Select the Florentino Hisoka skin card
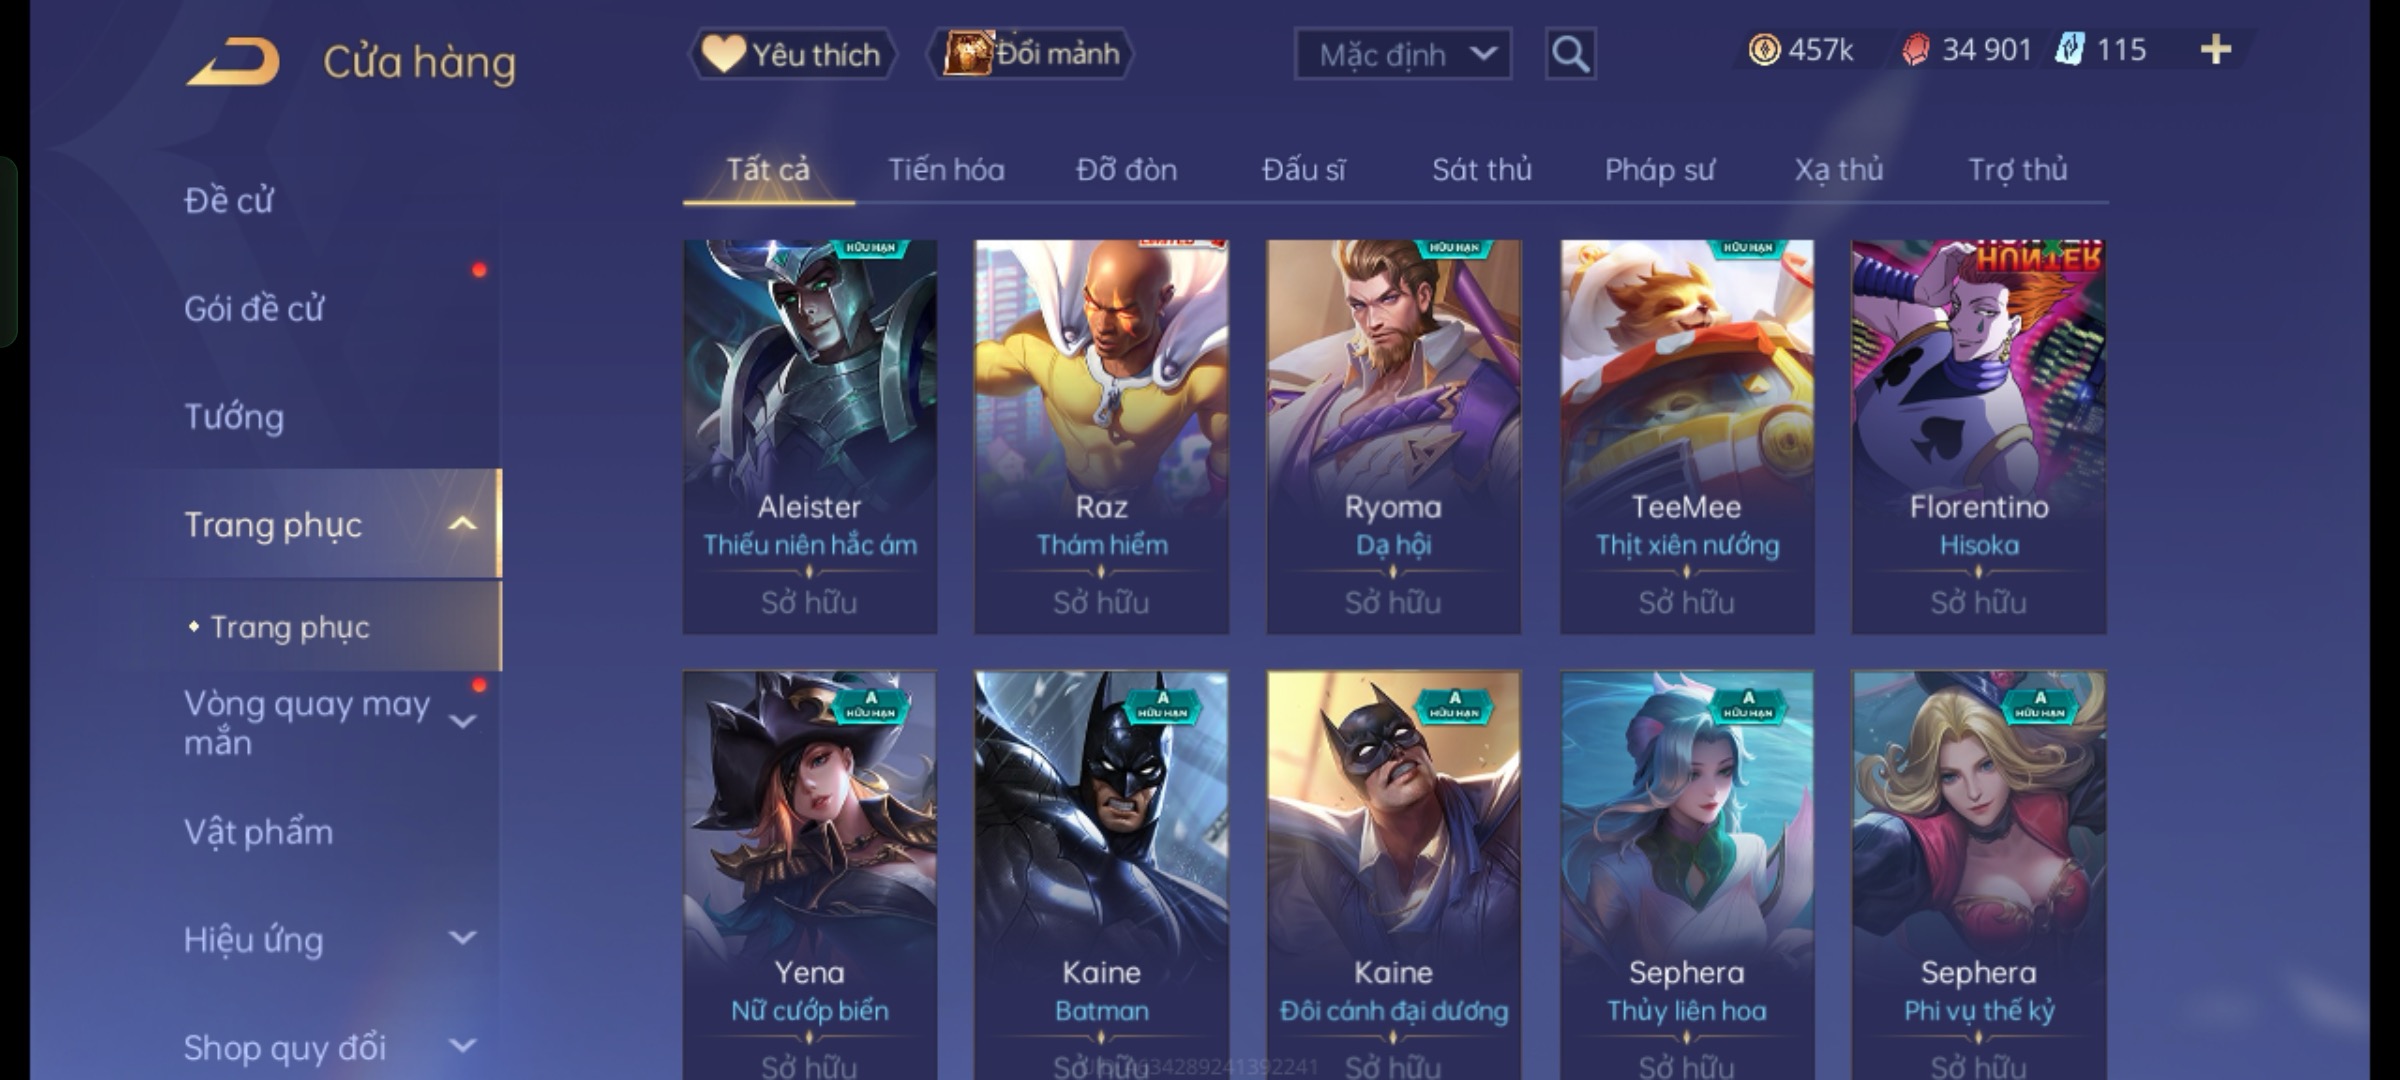This screenshot has height=1080, width=2400. pyautogui.click(x=1979, y=436)
